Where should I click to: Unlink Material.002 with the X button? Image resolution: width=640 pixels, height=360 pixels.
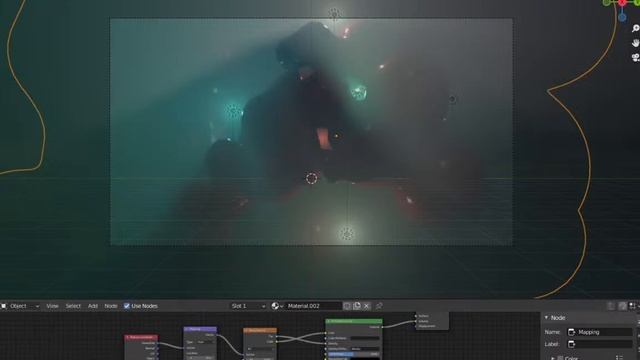point(367,306)
